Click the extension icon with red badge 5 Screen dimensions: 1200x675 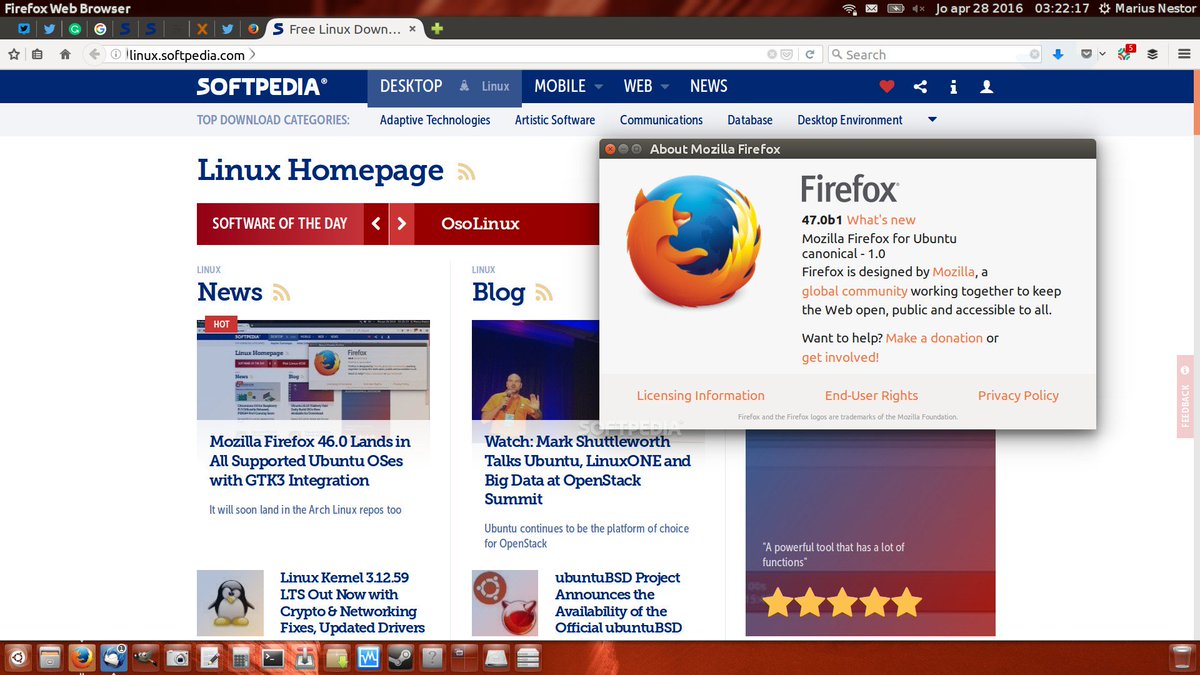[1126, 53]
